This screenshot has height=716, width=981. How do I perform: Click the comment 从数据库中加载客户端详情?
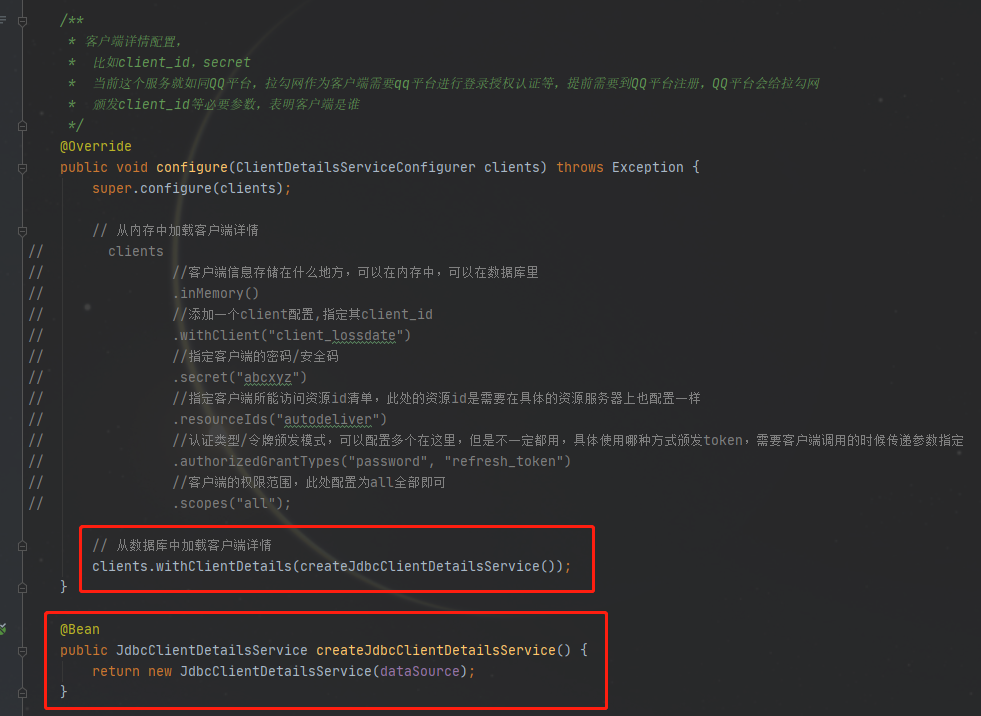pos(182,545)
